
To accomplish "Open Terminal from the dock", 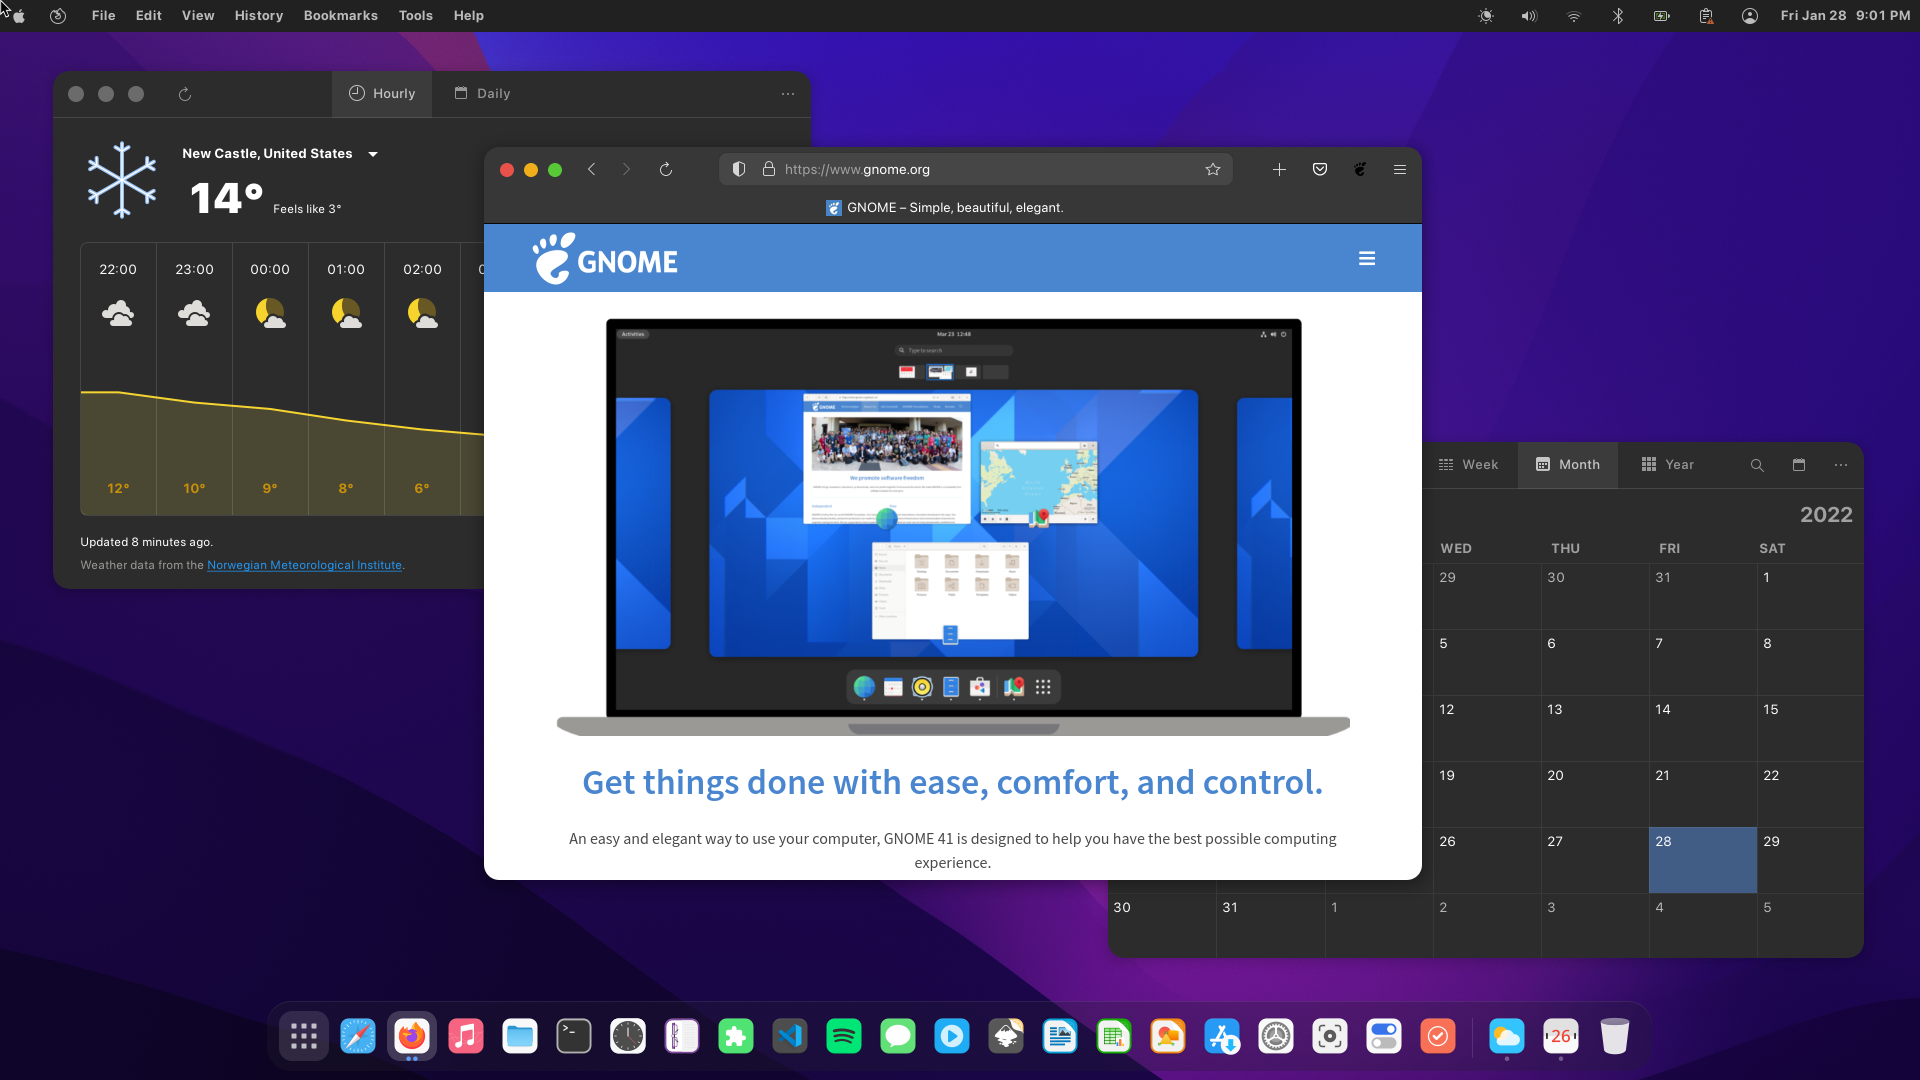I will pos(574,1037).
